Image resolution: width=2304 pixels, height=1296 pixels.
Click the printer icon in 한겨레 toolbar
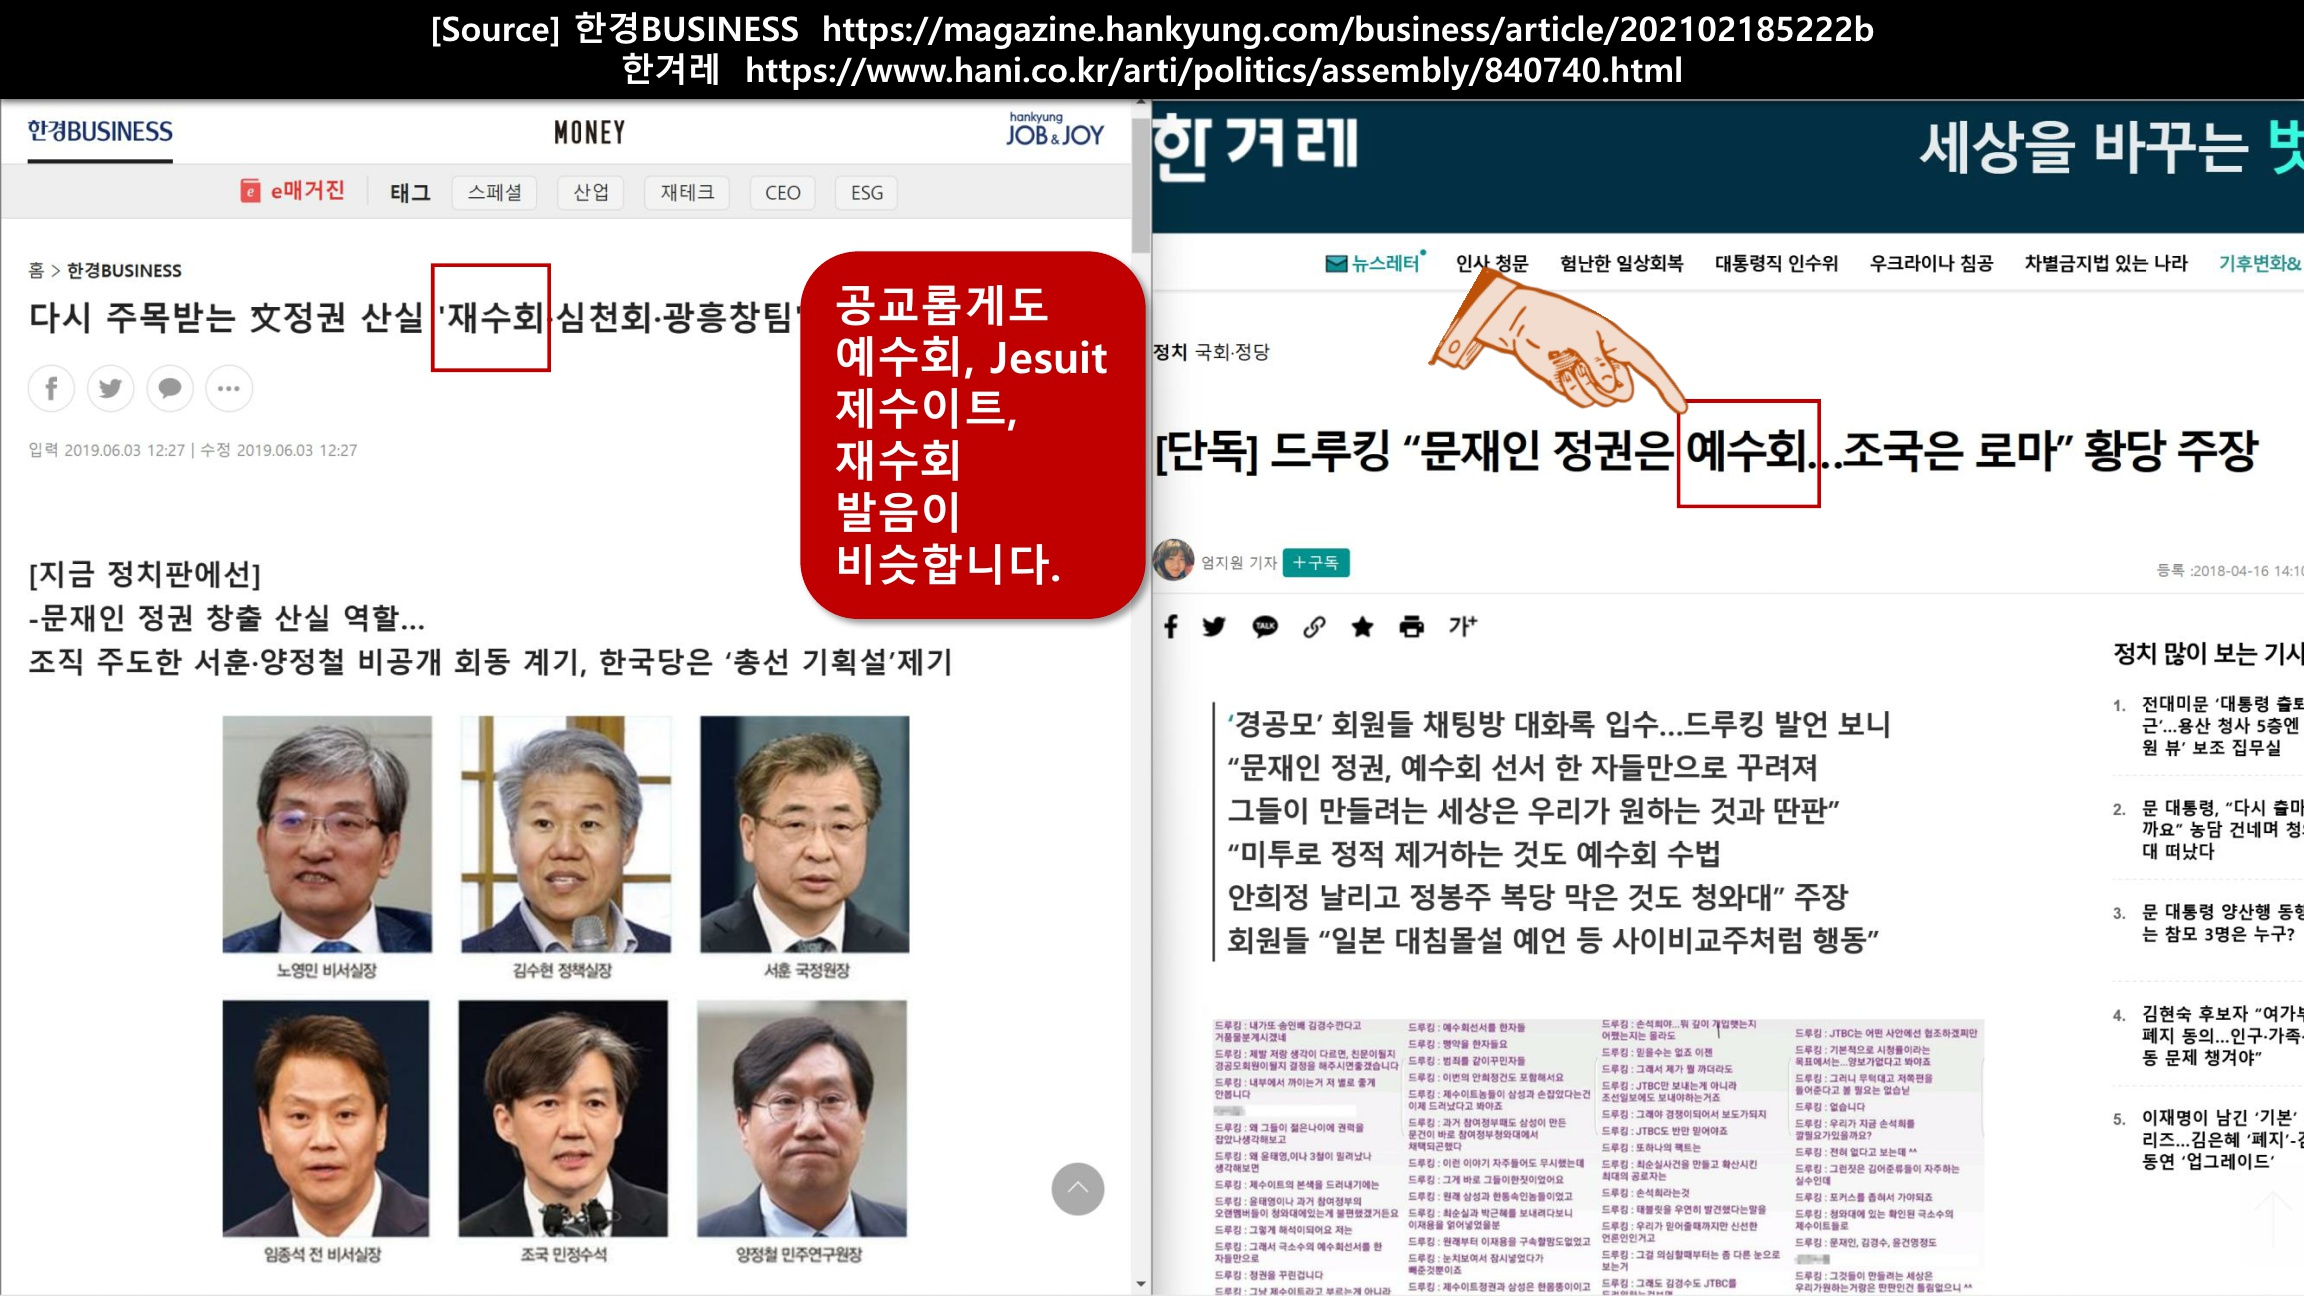click(1411, 626)
